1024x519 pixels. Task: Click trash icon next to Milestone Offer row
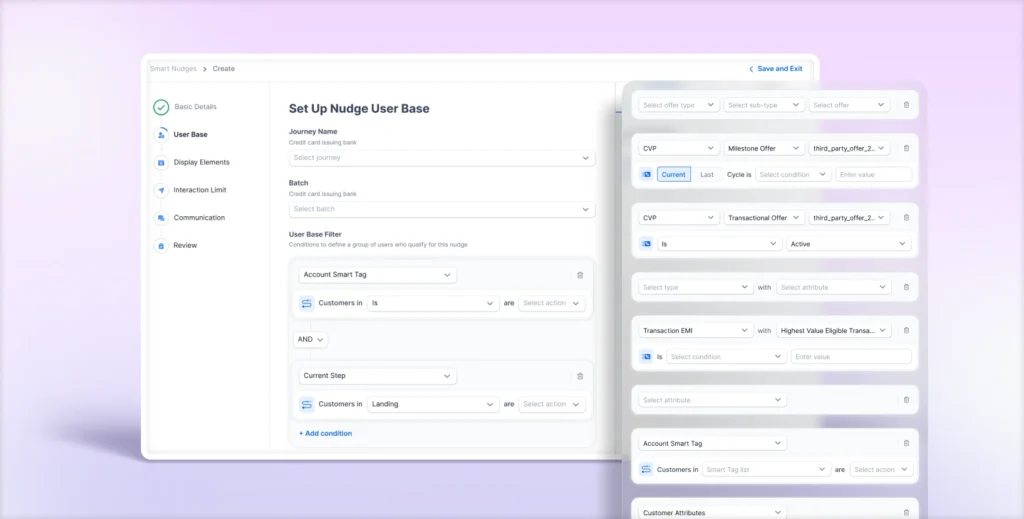tap(906, 148)
